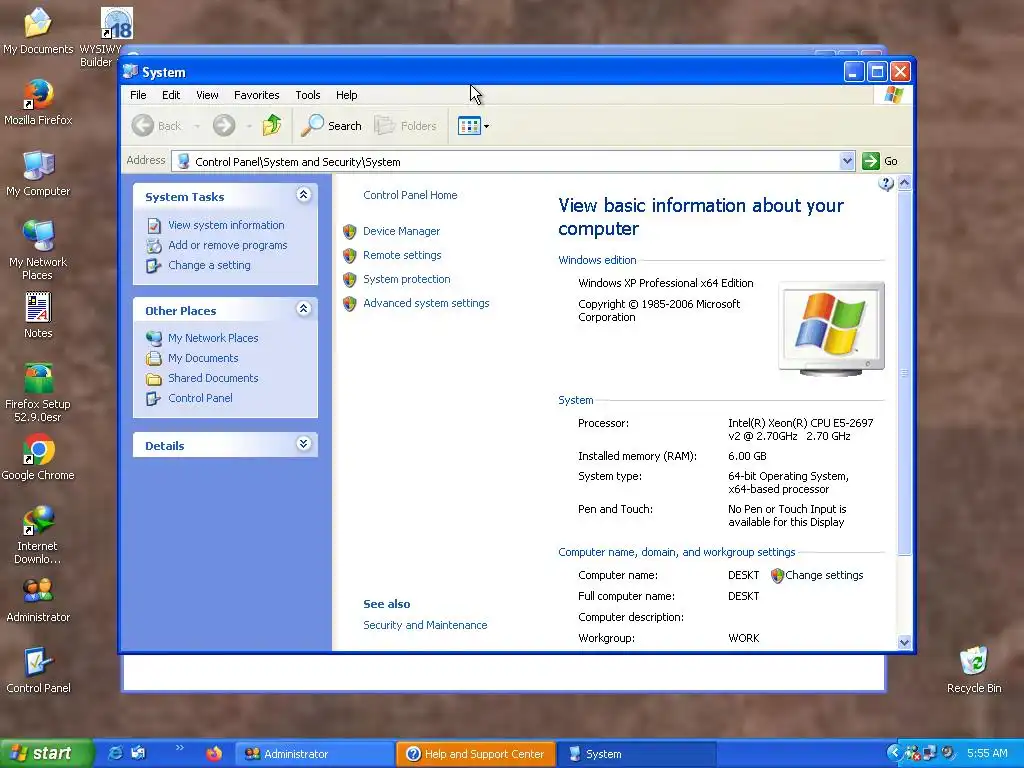The width and height of the screenshot is (1024, 768).
Task: Open My Documents in Other Places
Action: pos(203,358)
